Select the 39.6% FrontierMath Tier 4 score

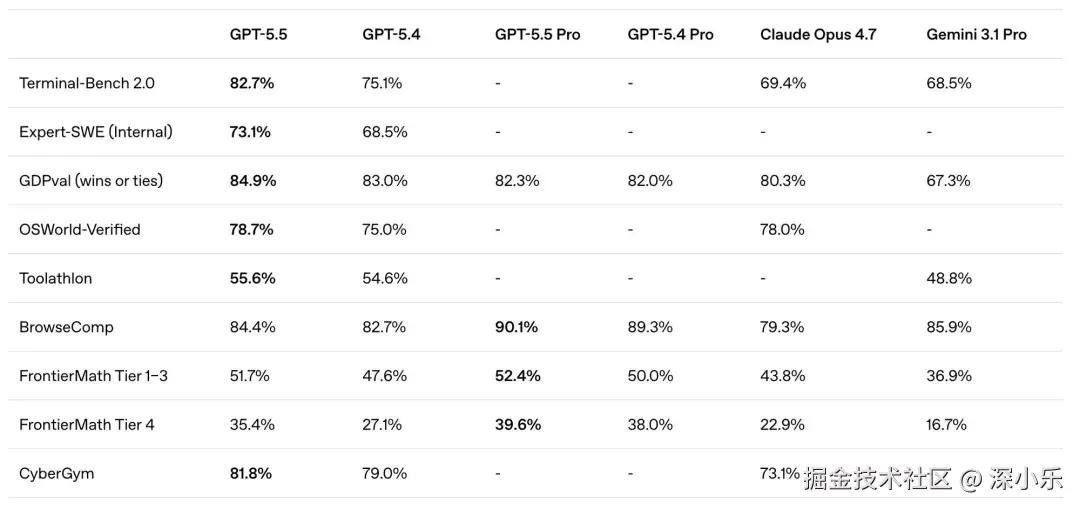click(518, 424)
